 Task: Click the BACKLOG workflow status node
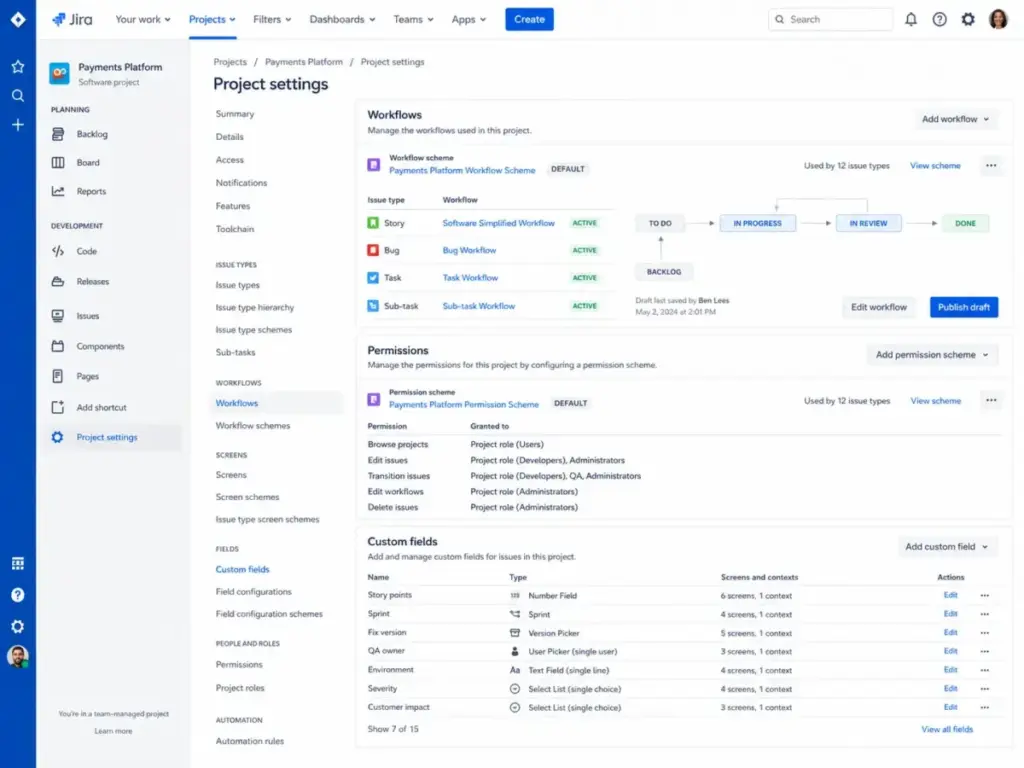click(664, 272)
